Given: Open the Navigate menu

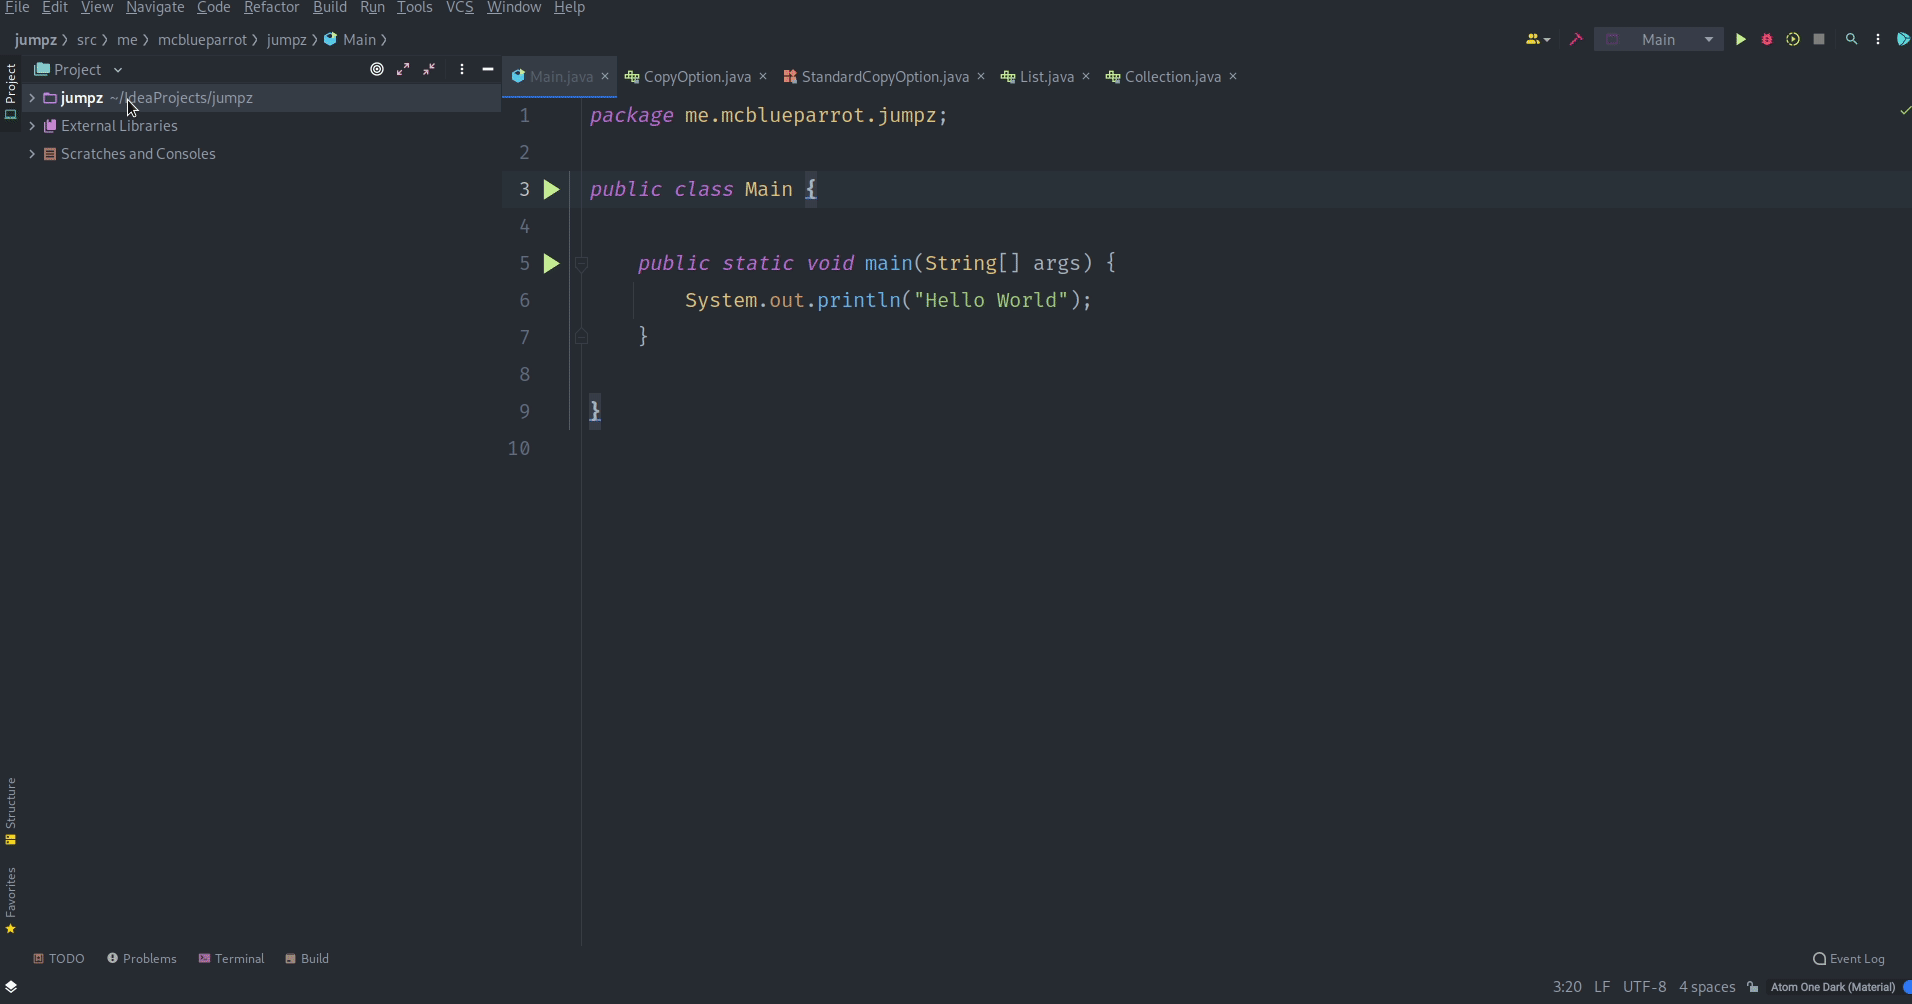Looking at the screenshot, I should coord(155,7).
